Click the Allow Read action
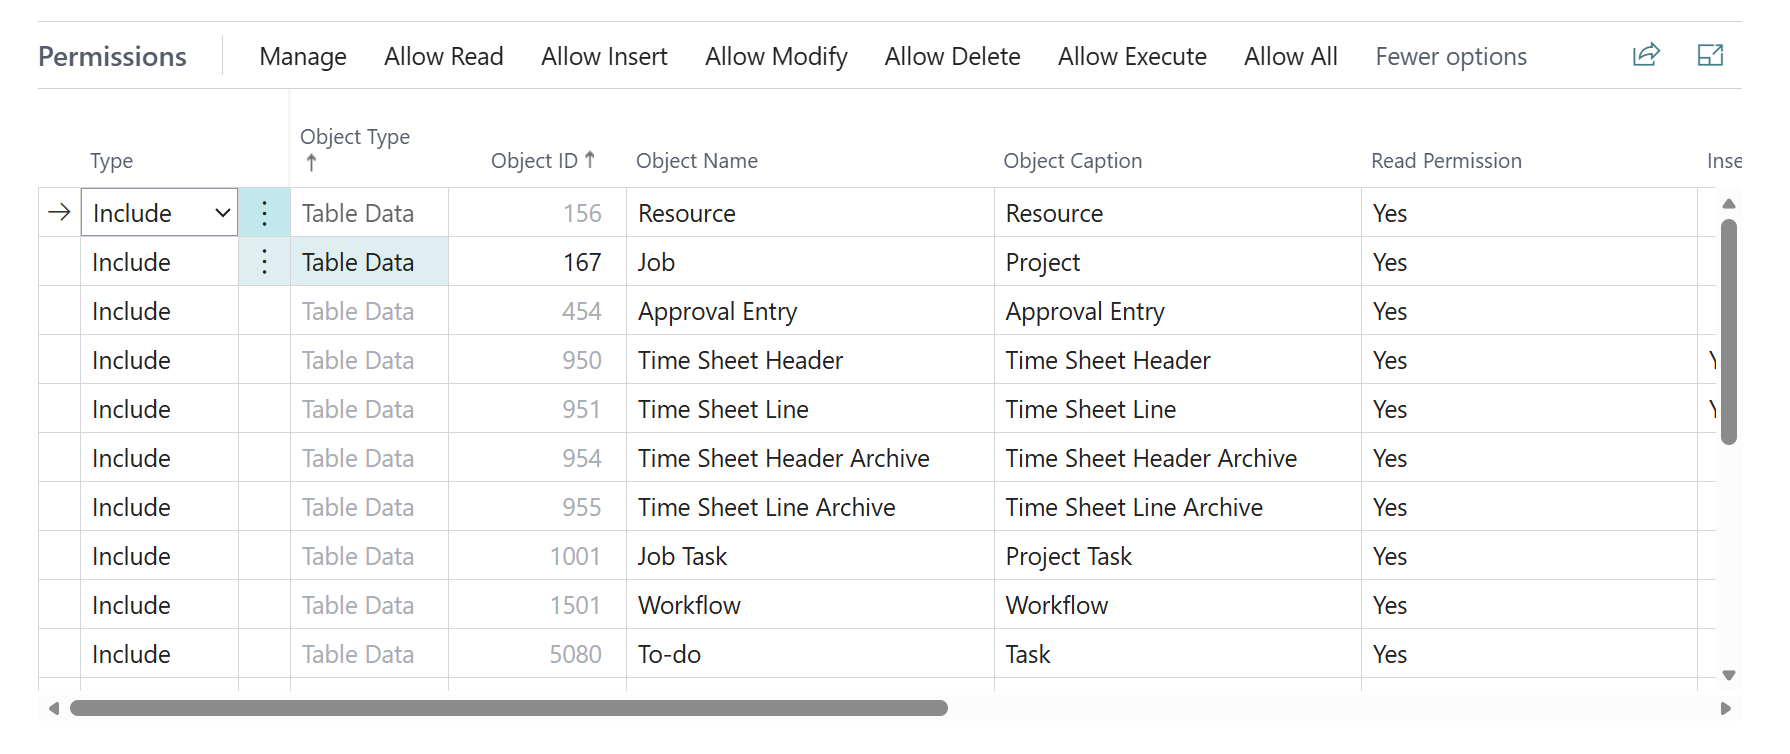This screenshot has height=754, width=1790. coord(443,57)
